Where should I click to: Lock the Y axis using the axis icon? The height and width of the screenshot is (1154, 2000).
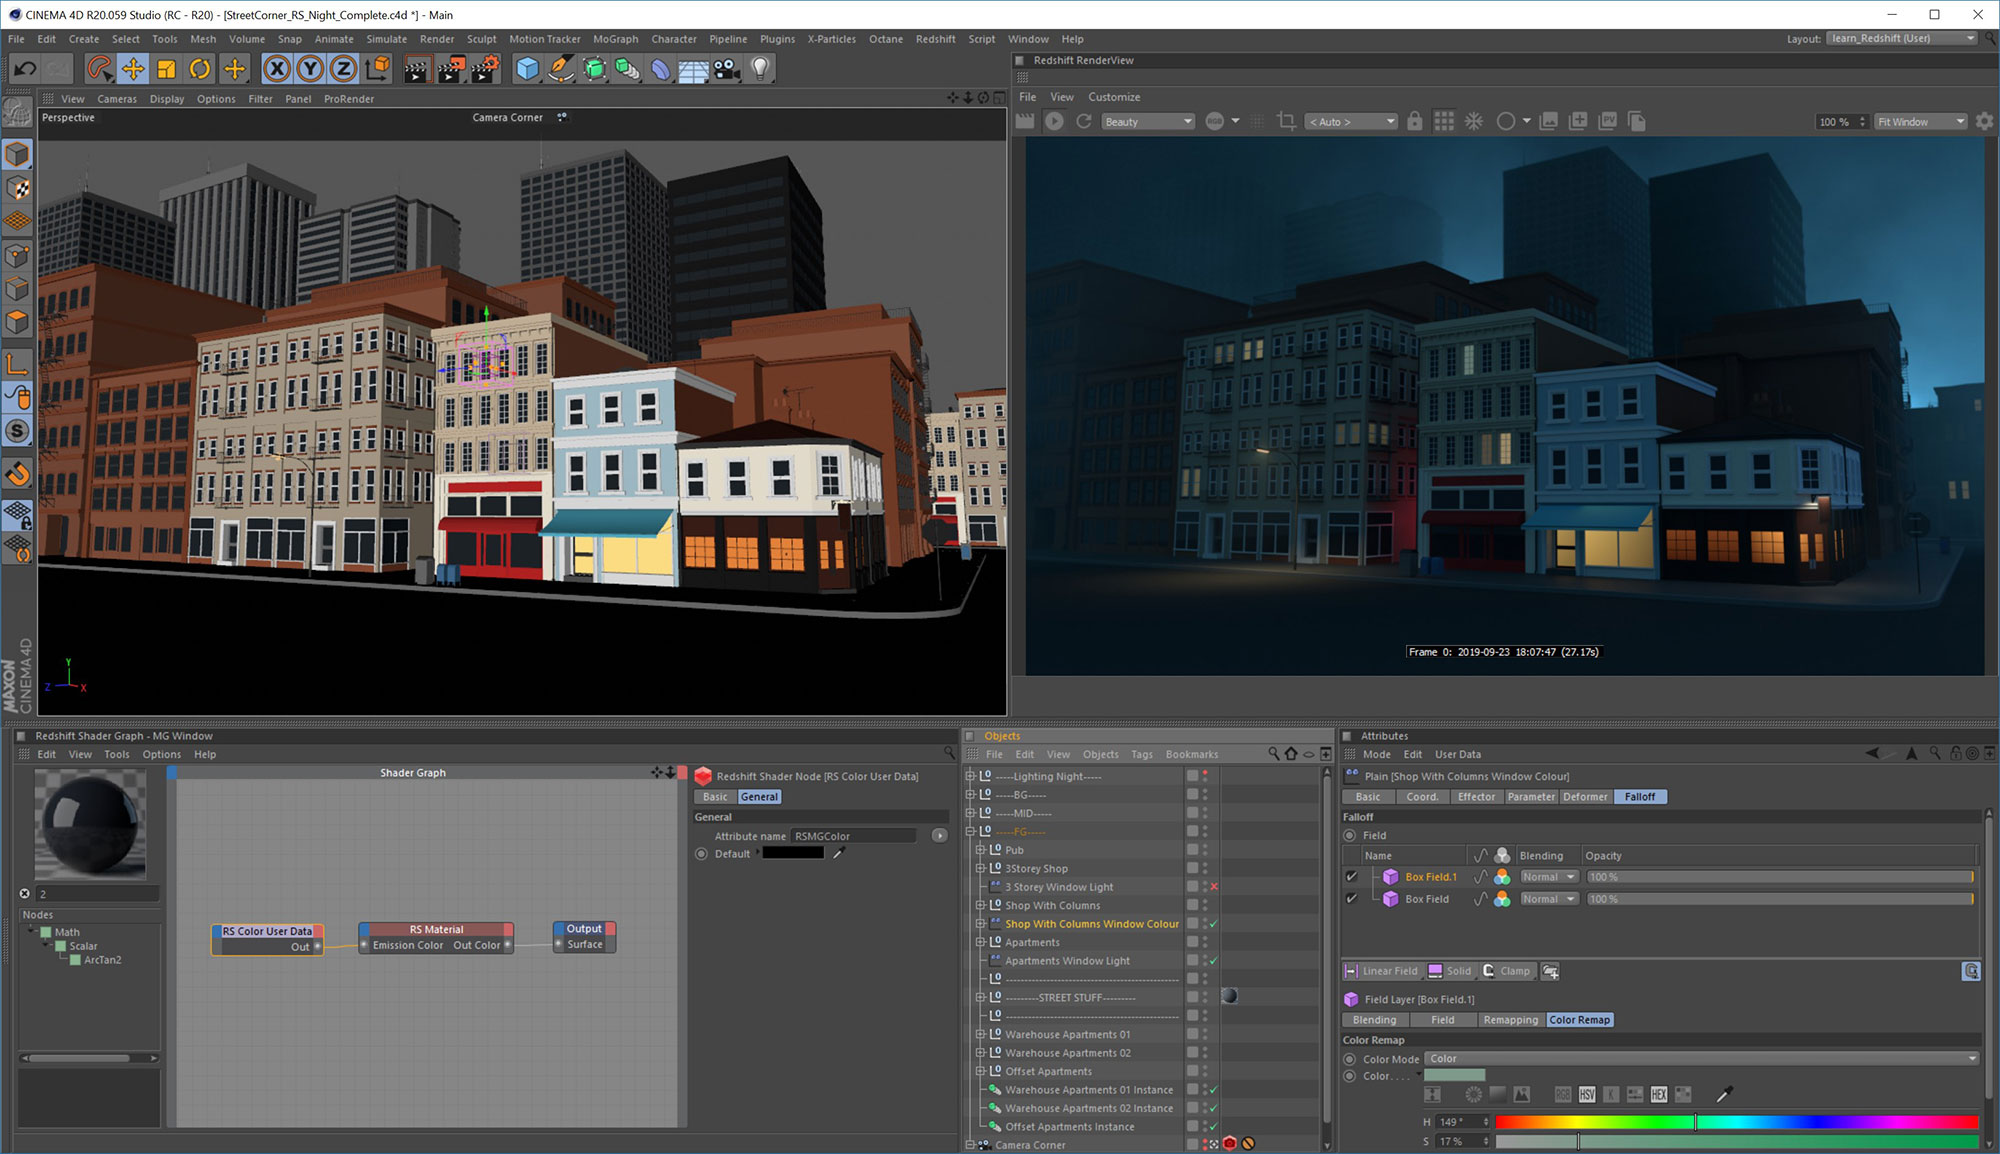point(311,68)
